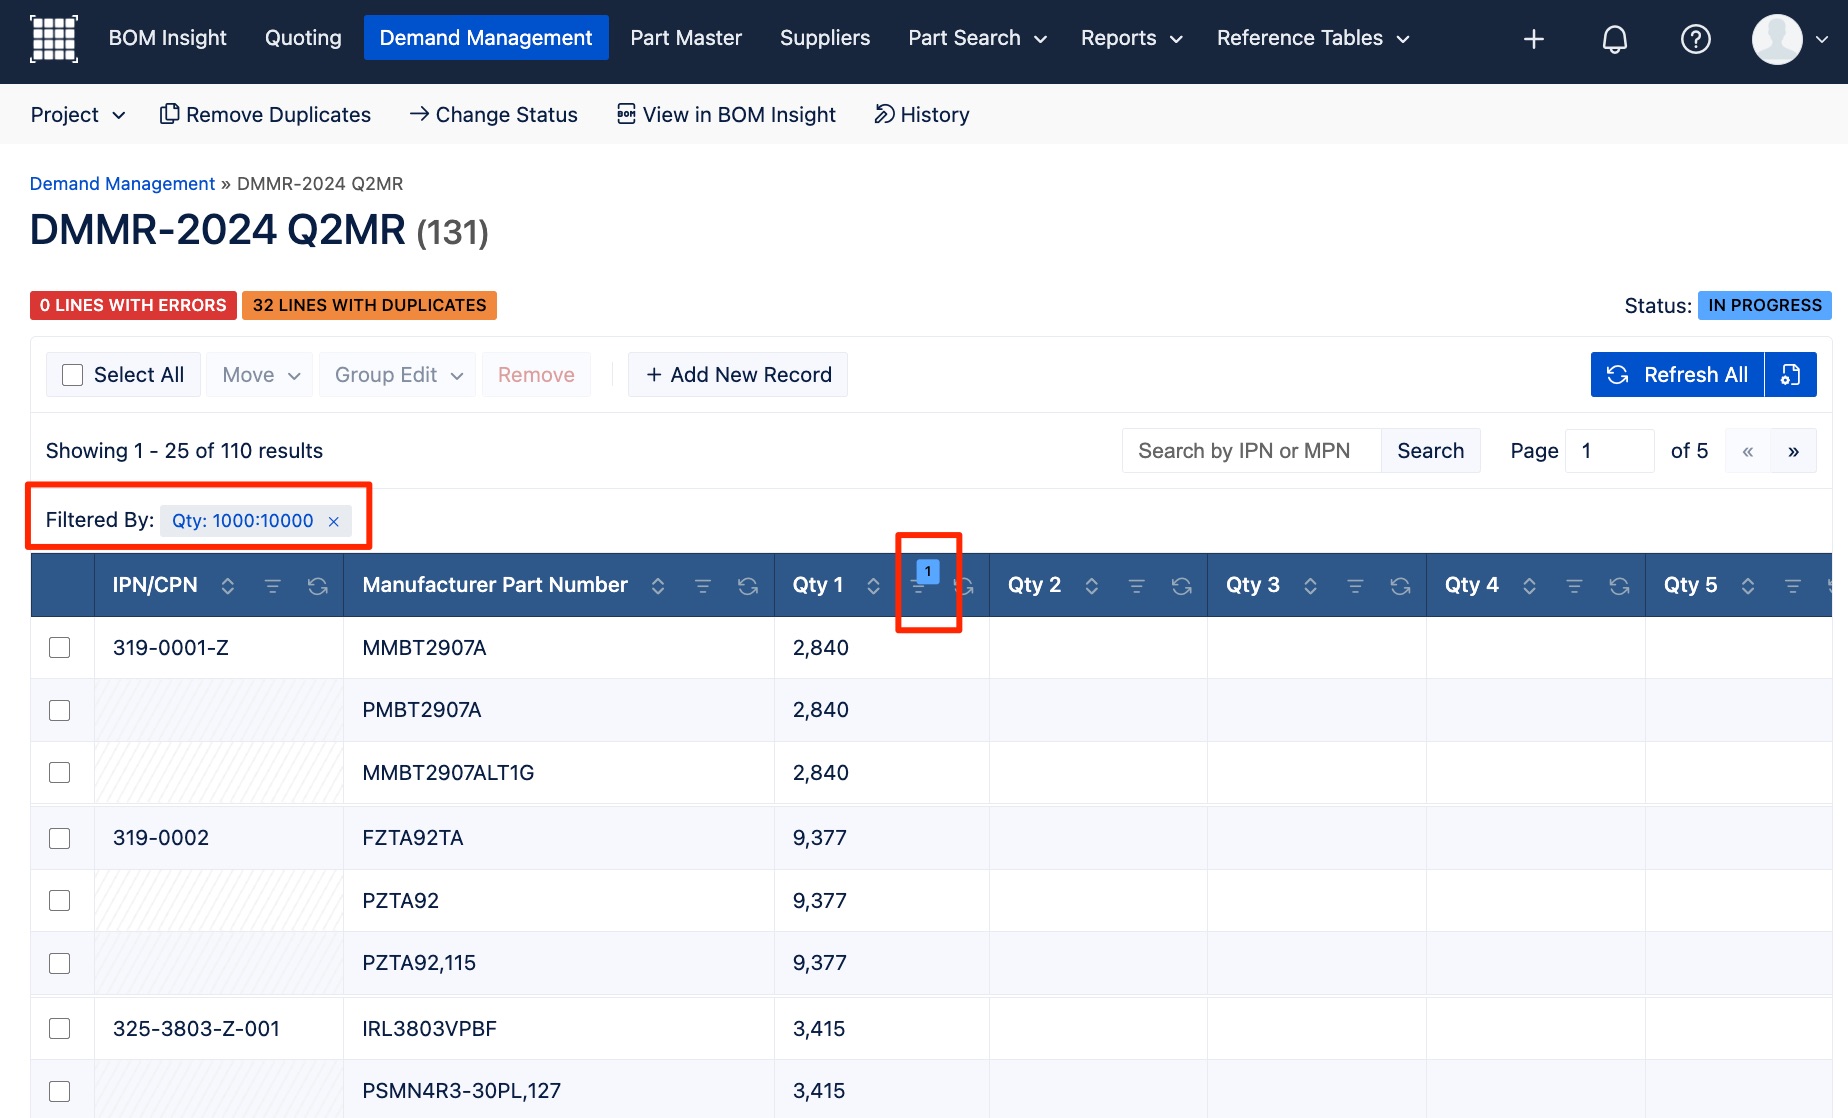Screen dimensions: 1848x1118
Task: Click the greyed Remove button
Action: pyautogui.click(x=536, y=375)
